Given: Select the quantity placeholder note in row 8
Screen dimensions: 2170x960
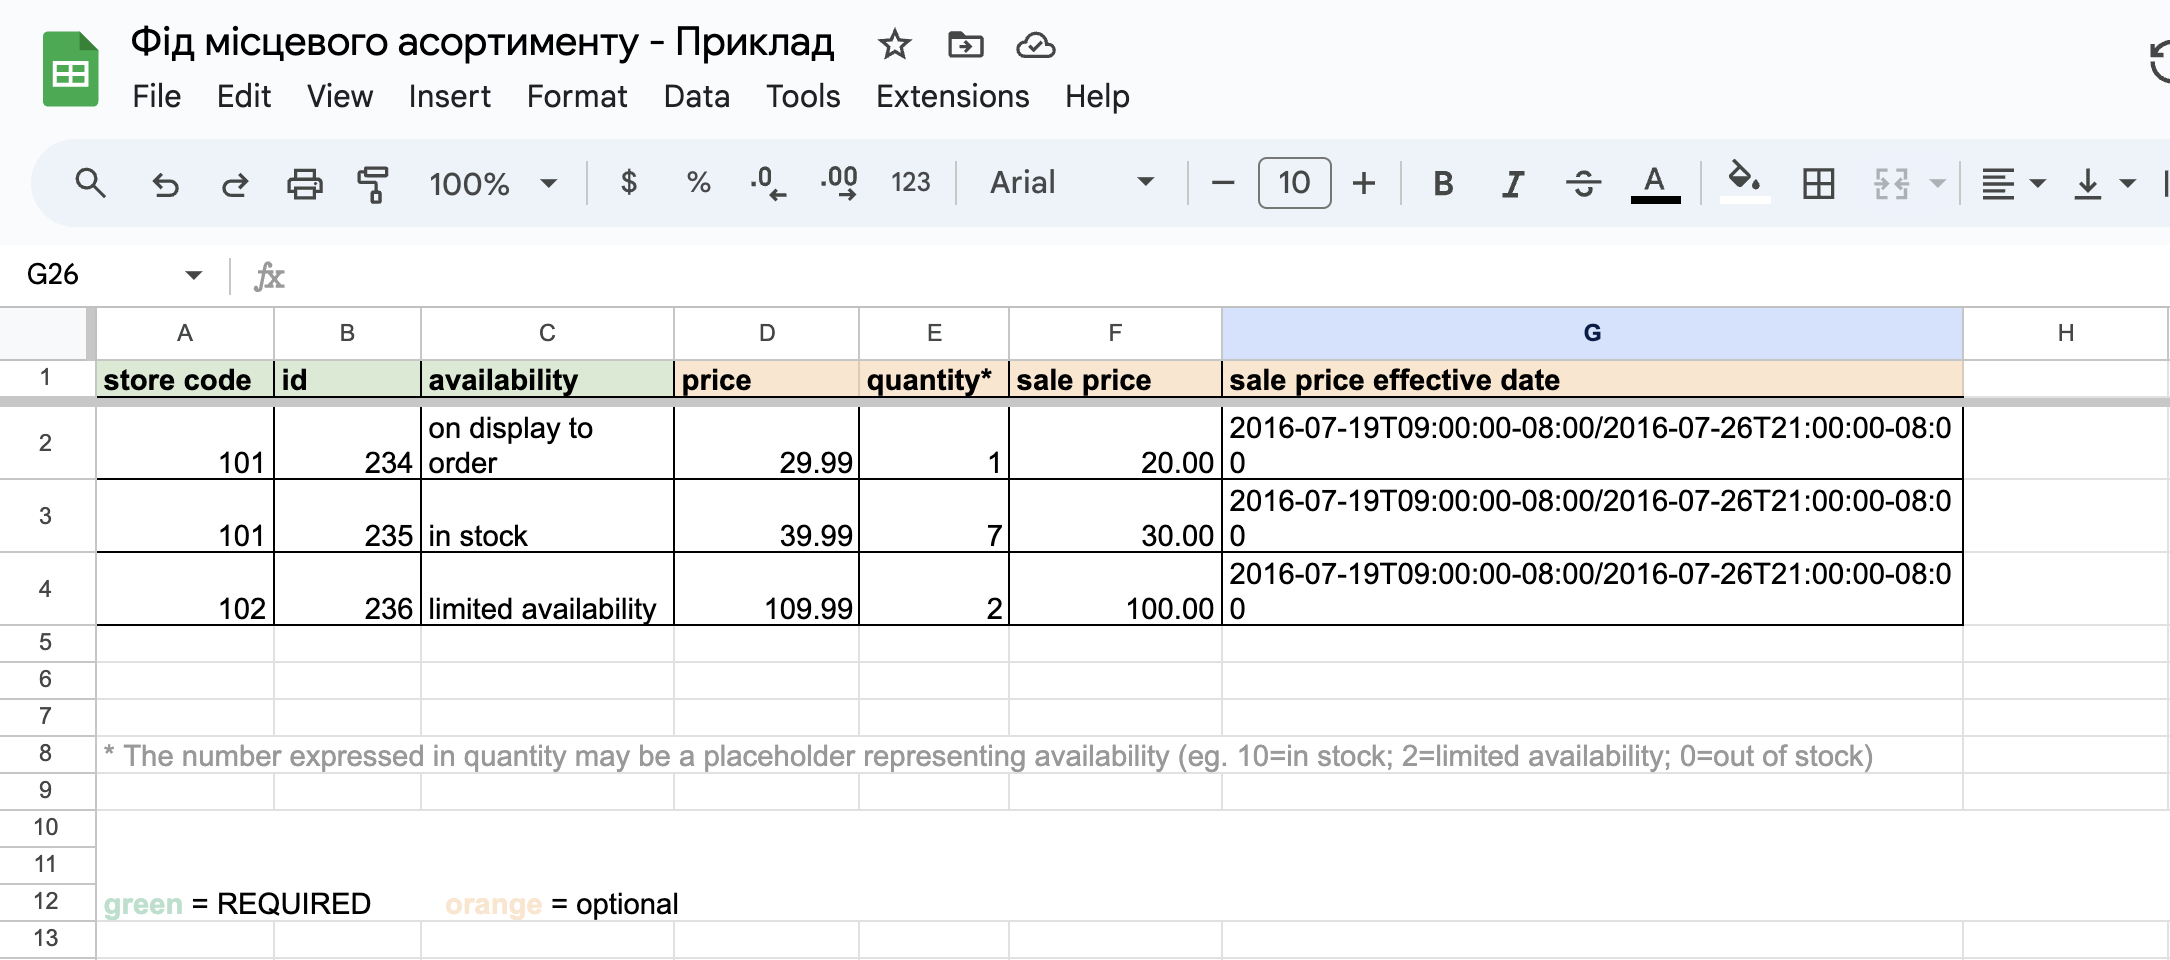Looking at the screenshot, I should tap(988, 756).
